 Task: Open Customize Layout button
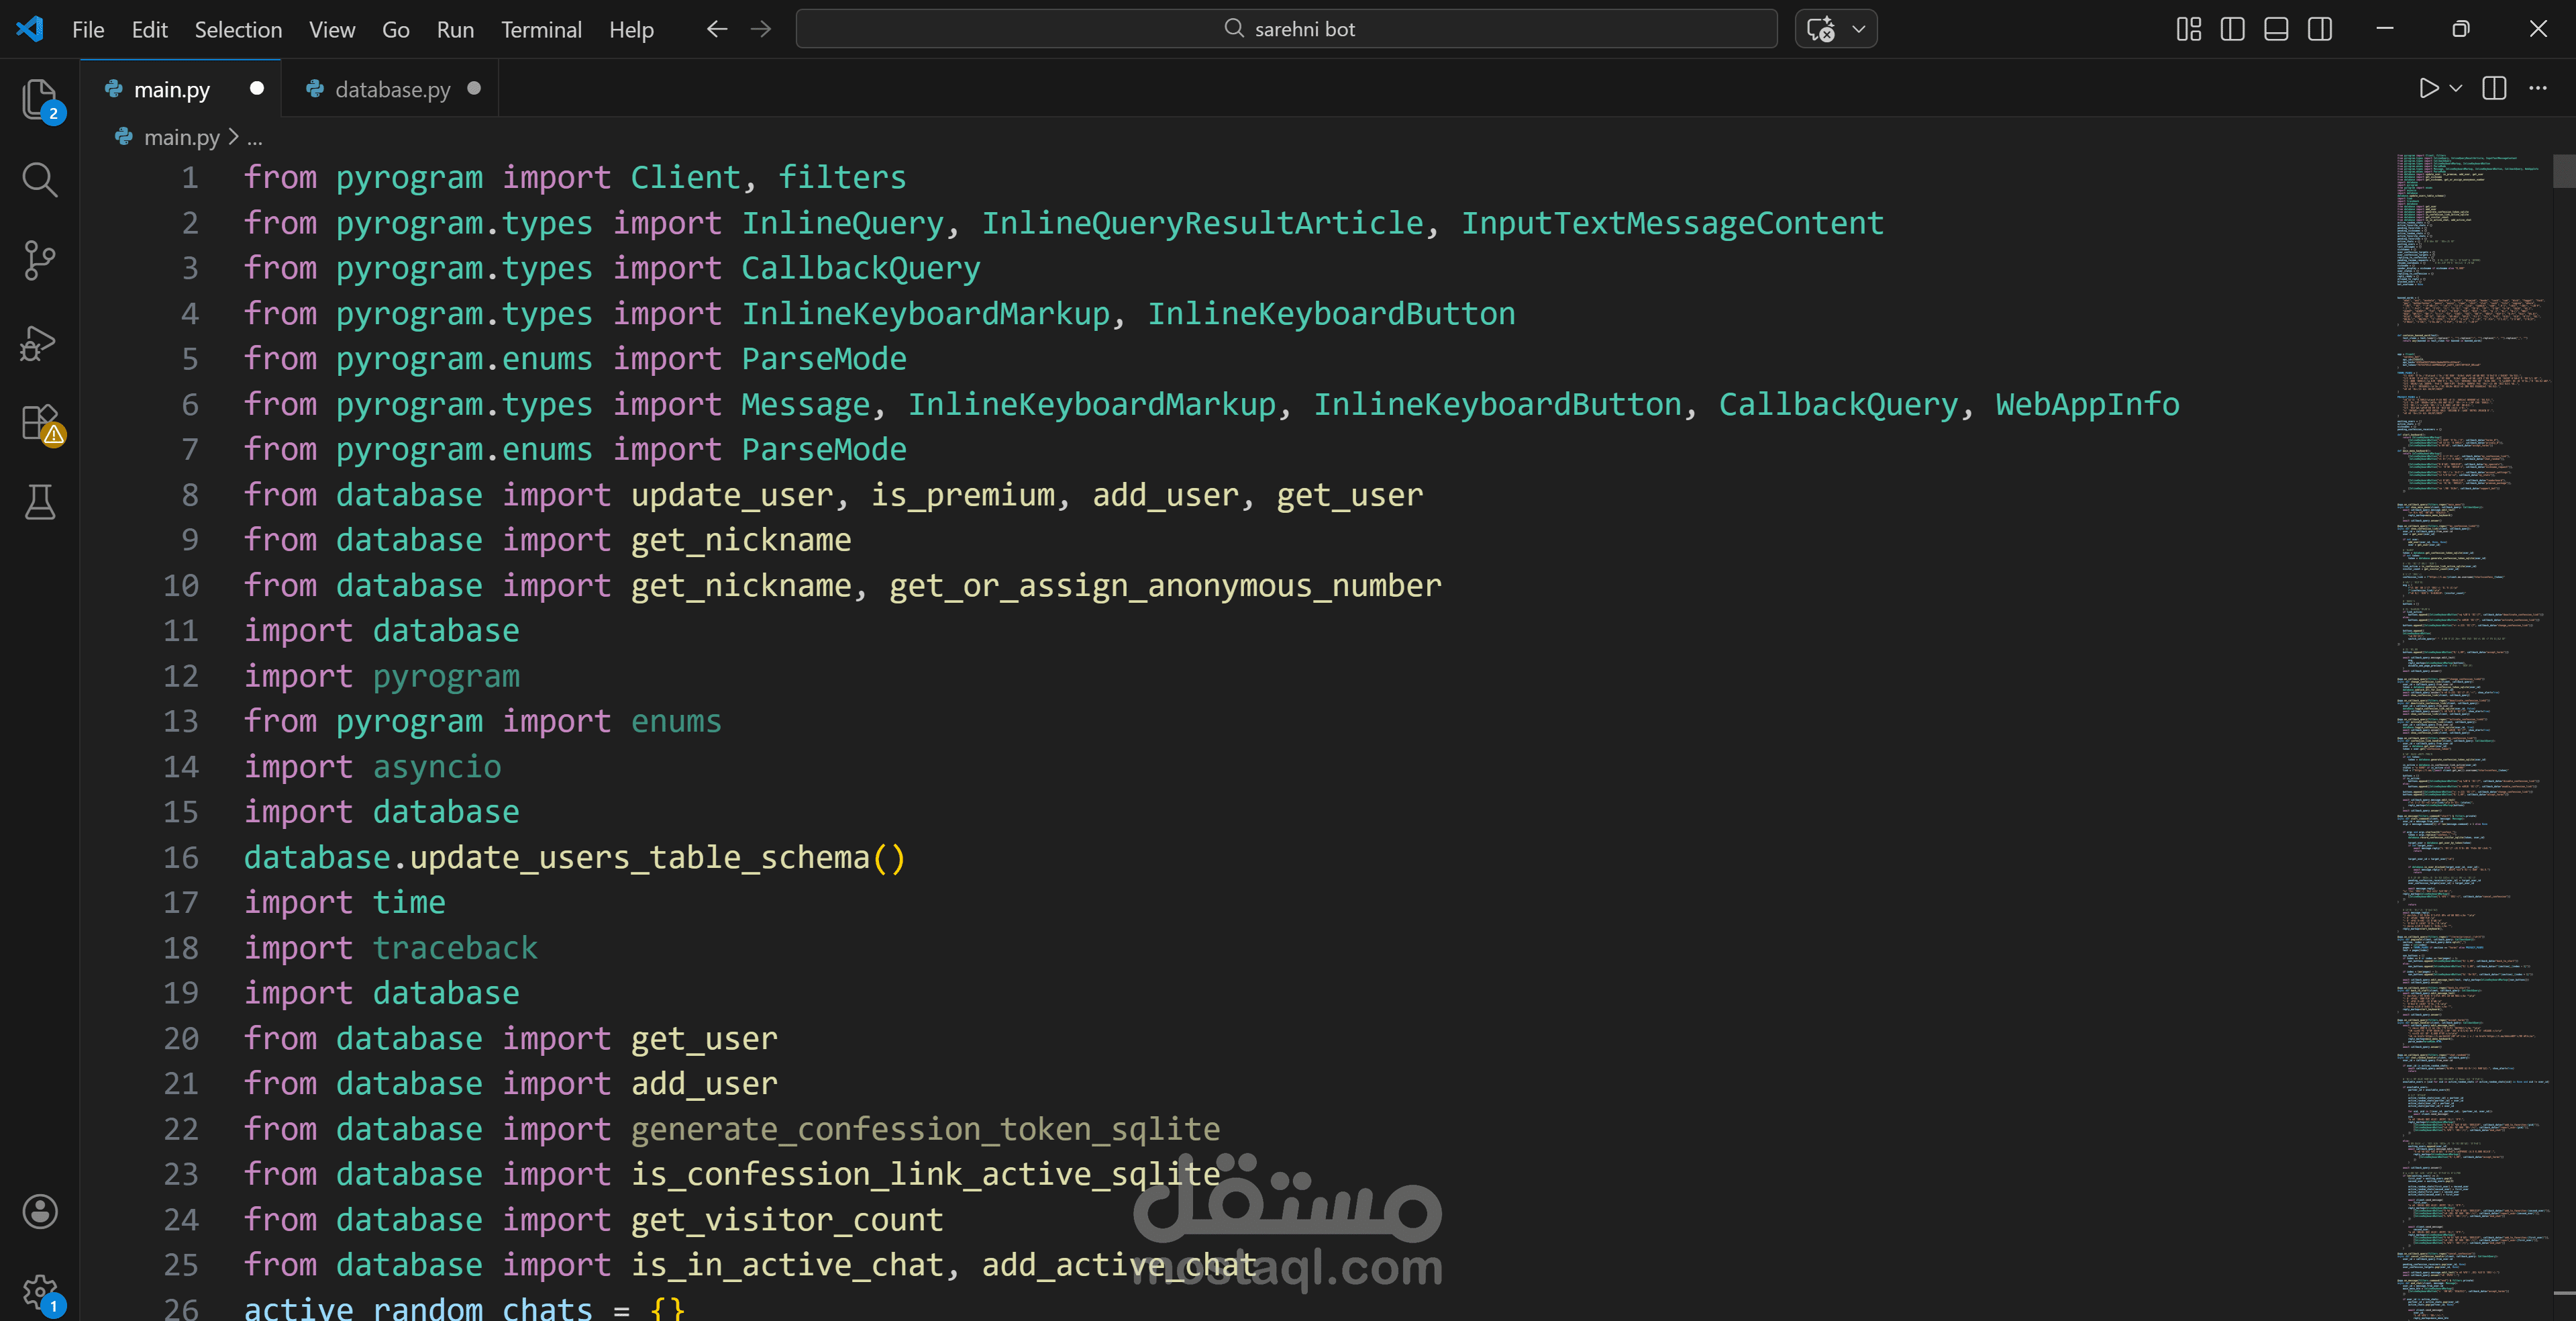point(2189,29)
